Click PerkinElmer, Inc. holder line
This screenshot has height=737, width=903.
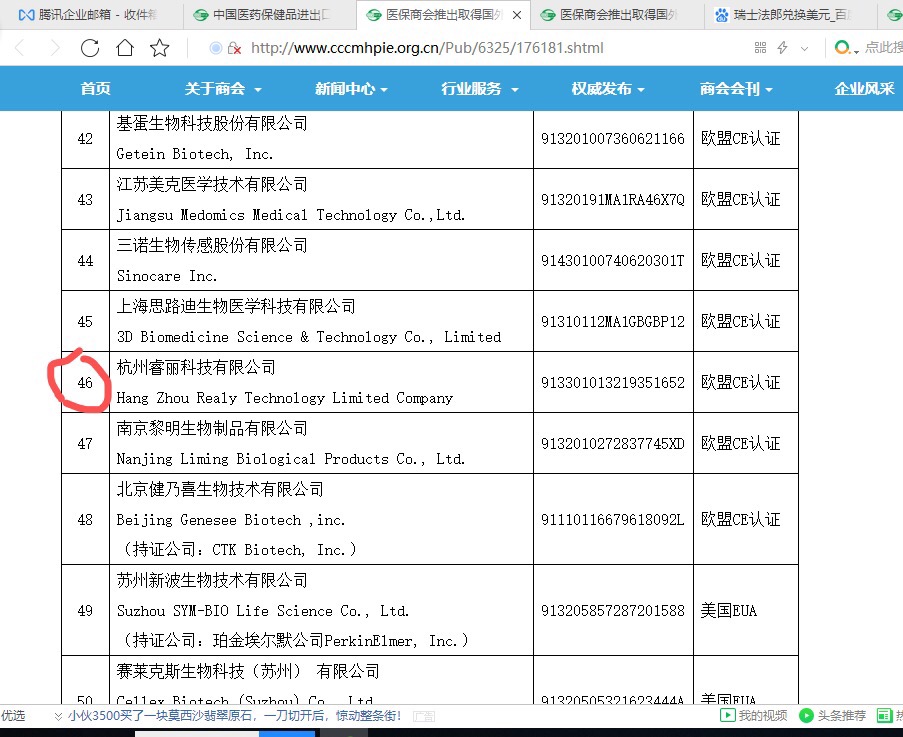pyautogui.click(x=296, y=641)
